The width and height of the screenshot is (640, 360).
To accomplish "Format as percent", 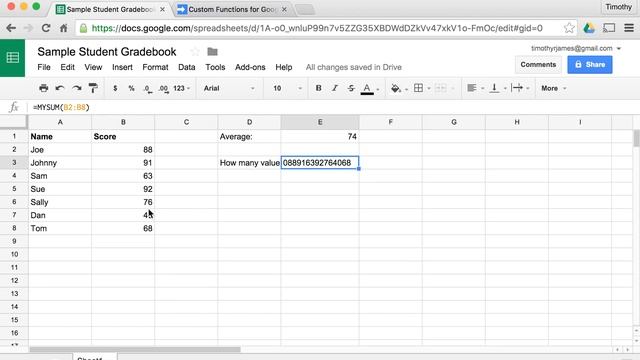I will 131,88.
